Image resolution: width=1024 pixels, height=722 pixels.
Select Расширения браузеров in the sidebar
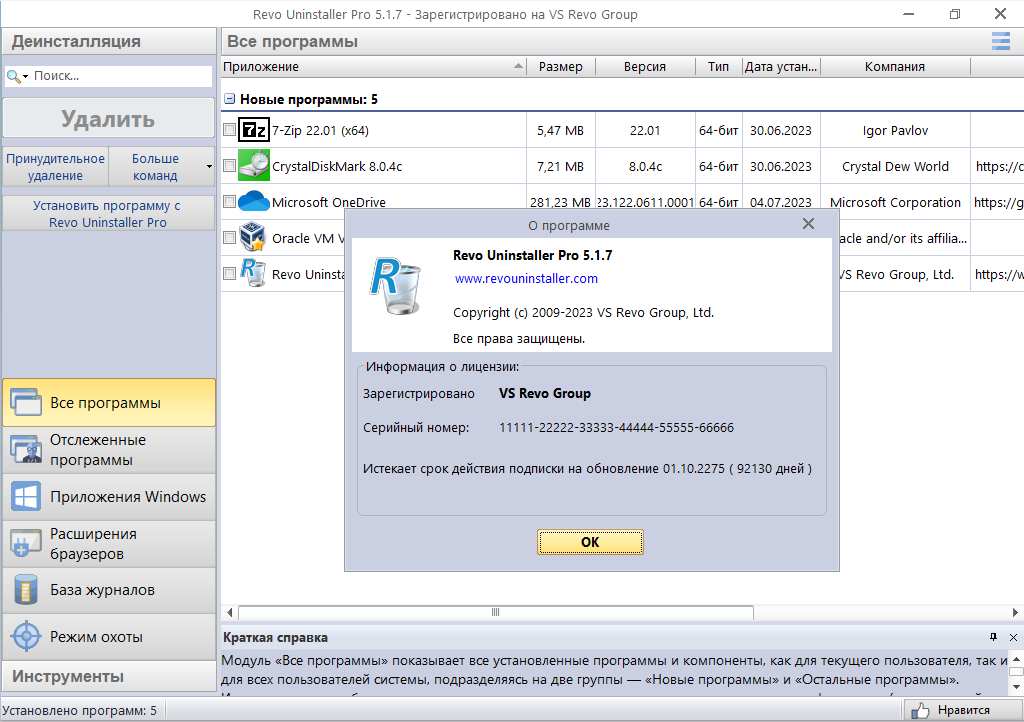(x=108, y=543)
